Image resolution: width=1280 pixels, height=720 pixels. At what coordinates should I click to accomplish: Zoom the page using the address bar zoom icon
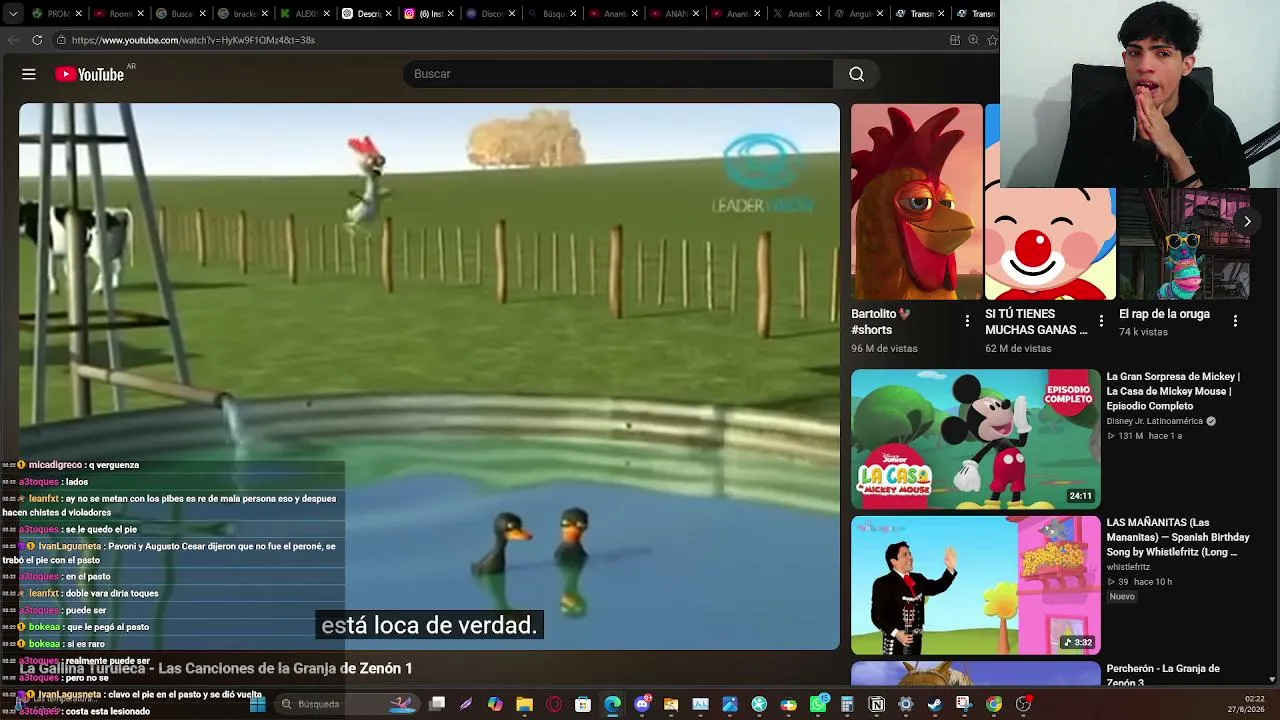[973, 40]
